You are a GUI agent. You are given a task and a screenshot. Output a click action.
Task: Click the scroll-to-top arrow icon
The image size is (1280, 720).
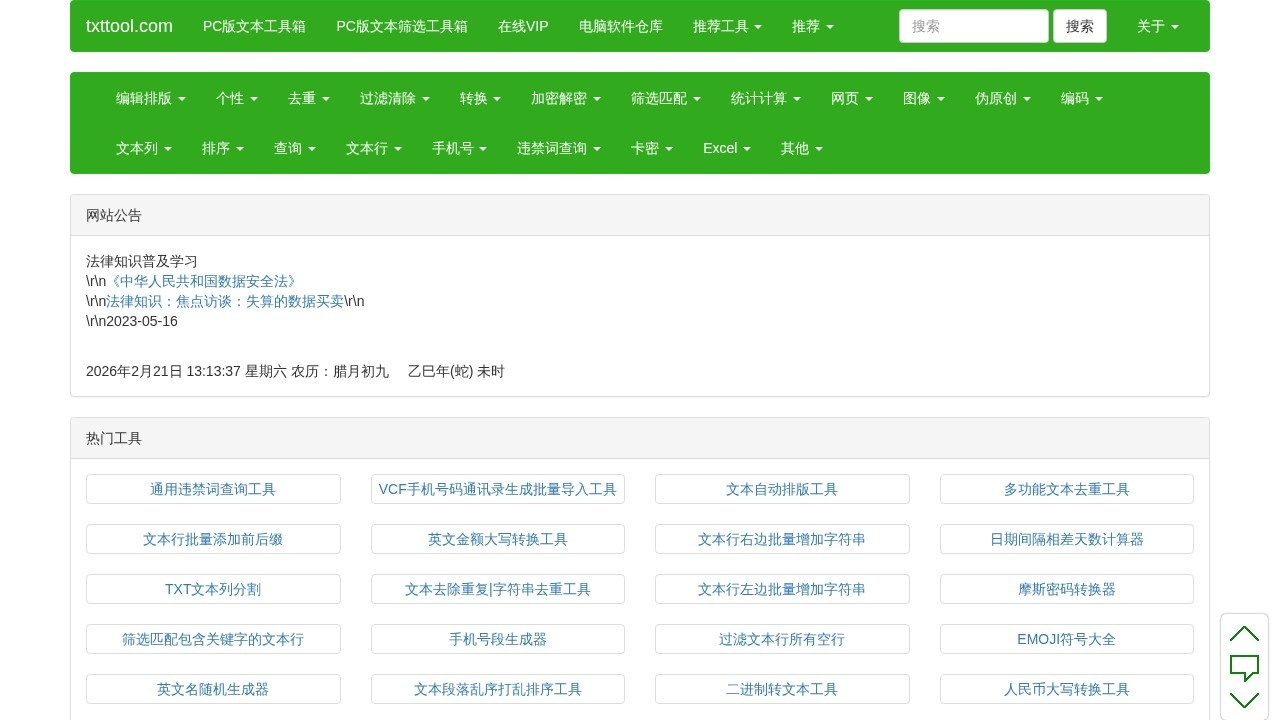(x=1244, y=634)
